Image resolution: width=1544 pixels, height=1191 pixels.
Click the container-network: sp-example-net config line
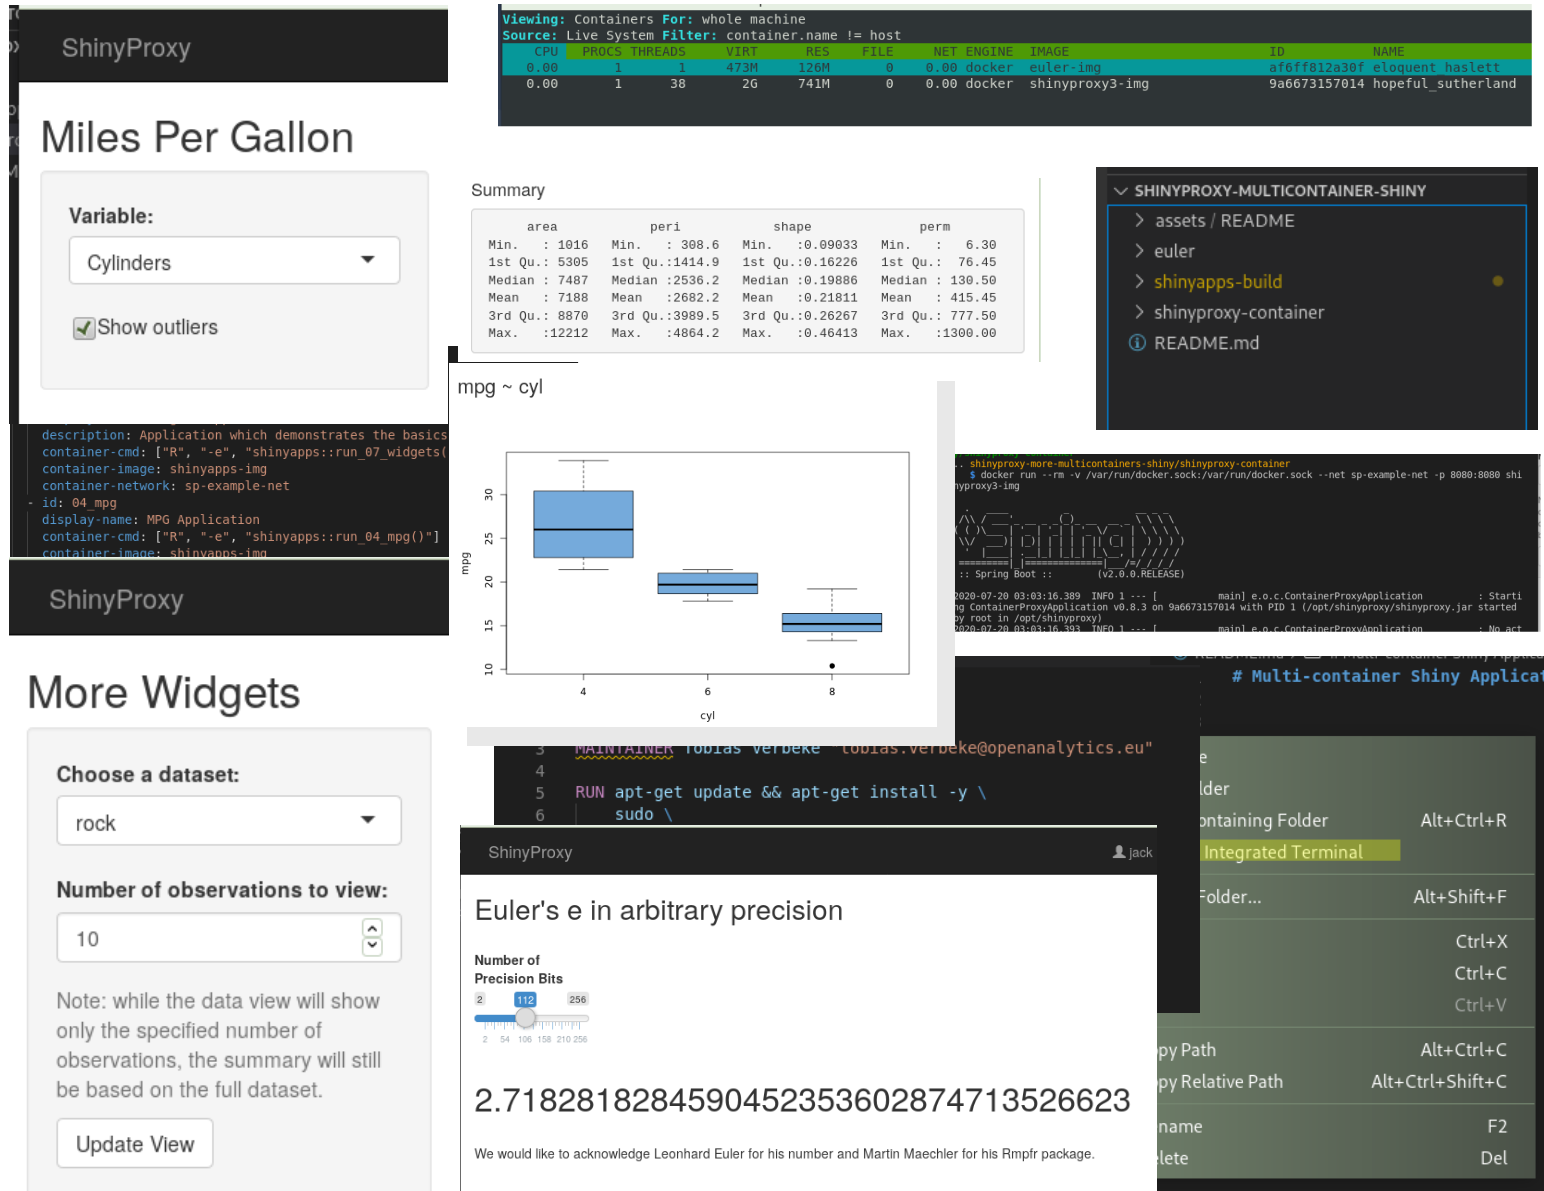click(165, 486)
